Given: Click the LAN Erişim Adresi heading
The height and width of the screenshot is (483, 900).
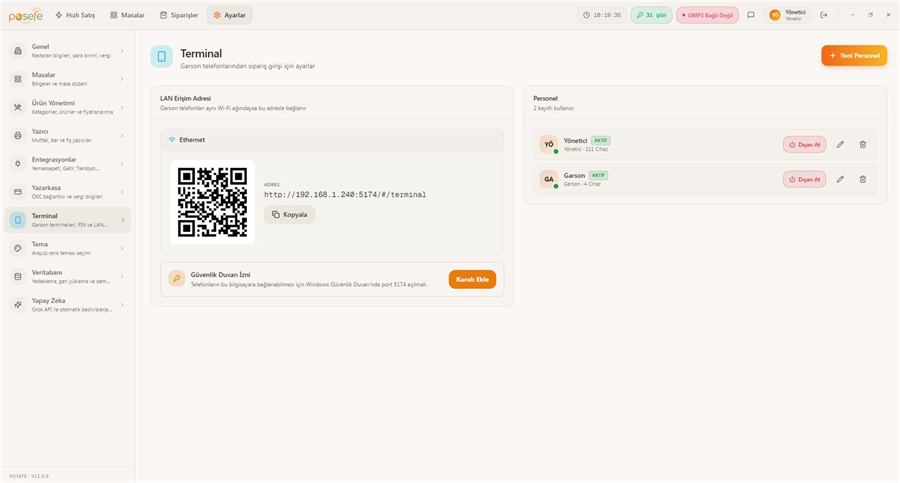Looking at the screenshot, I should (x=185, y=98).
